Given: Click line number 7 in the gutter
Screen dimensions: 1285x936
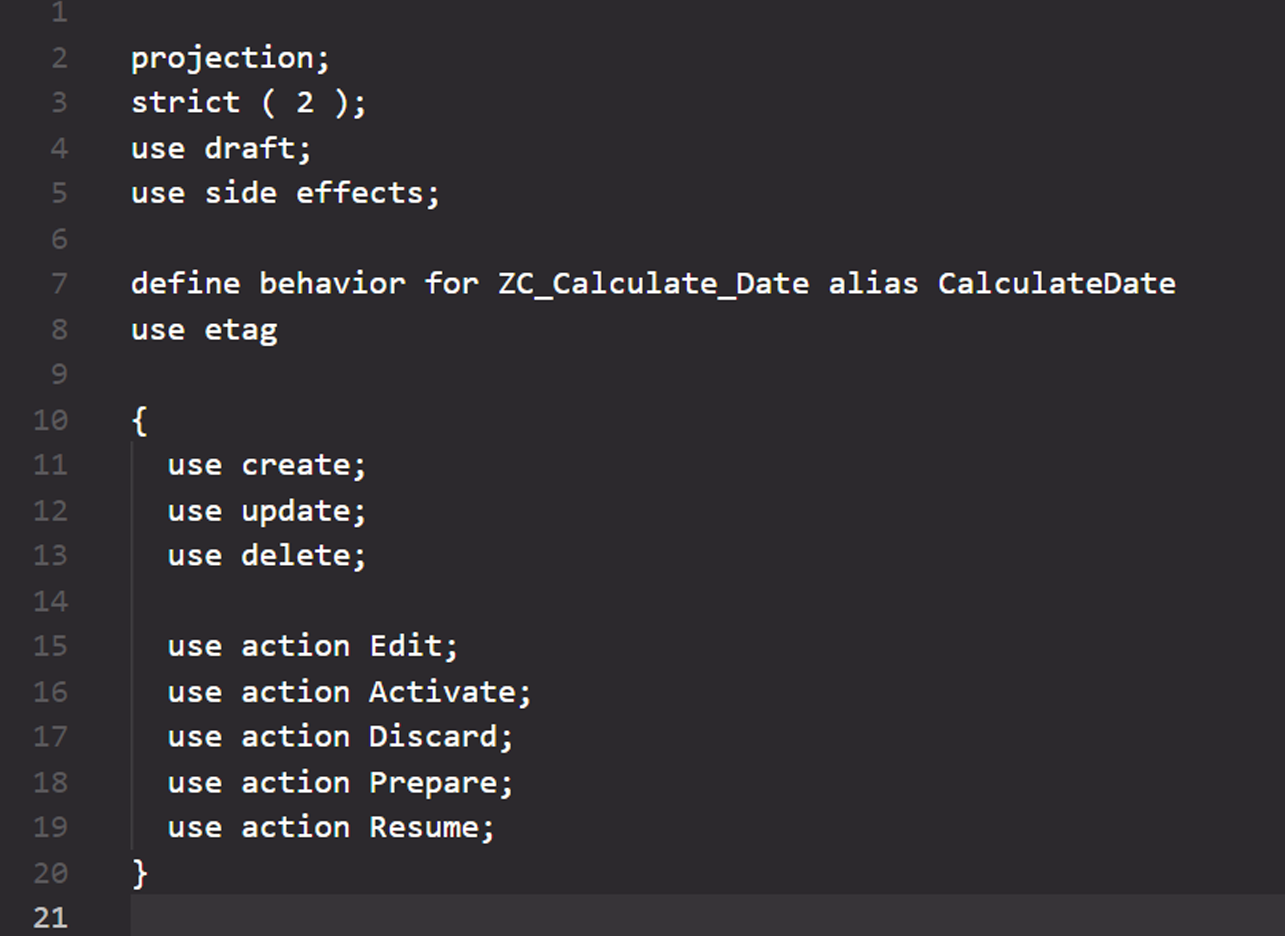Looking at the screenshot, I should [59, 284].
